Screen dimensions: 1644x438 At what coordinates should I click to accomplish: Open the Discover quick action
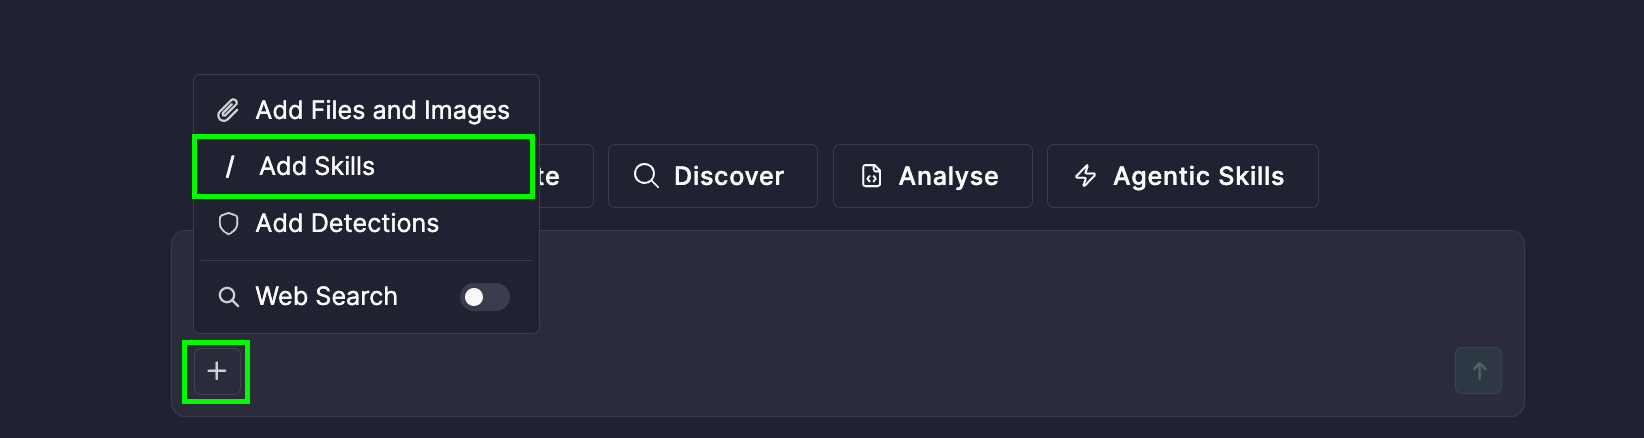point(713,176)
